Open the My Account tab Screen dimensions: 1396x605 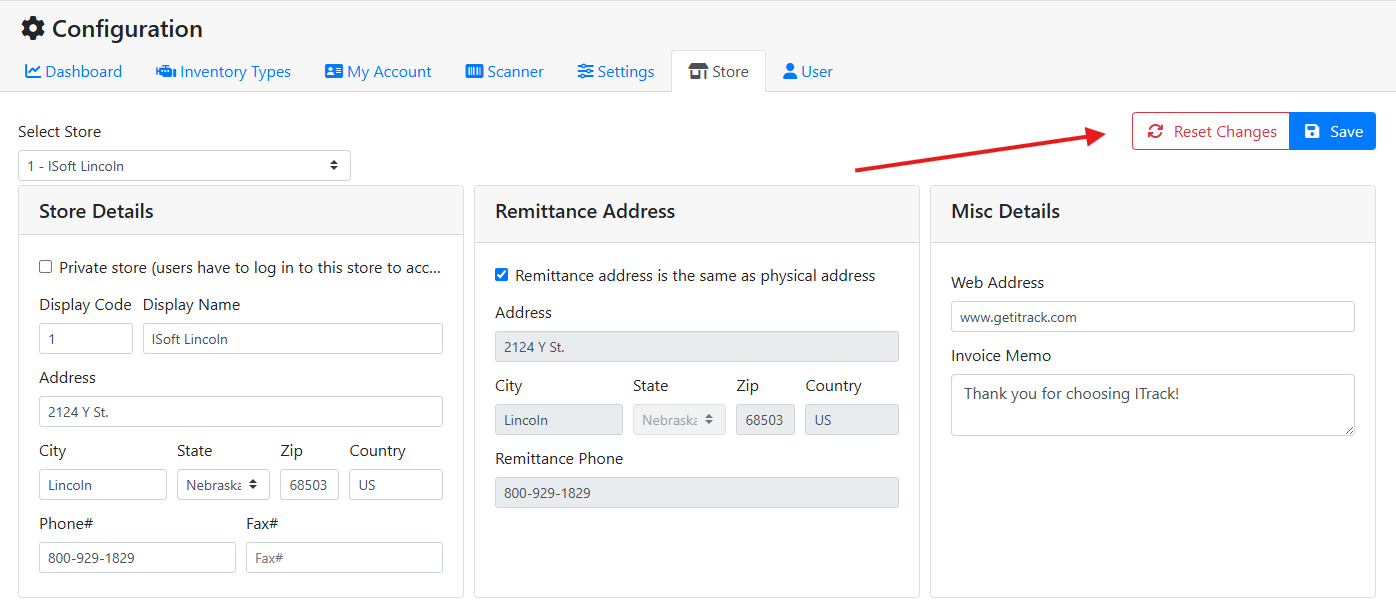378,72
